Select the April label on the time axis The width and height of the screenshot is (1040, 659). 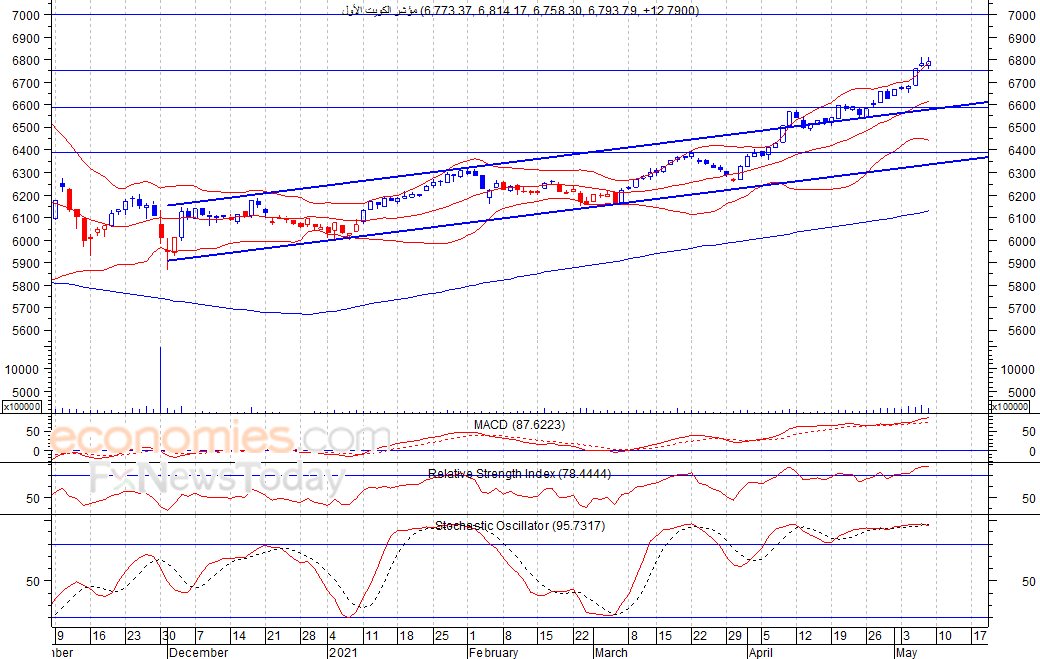pyautogui.click(x=760, y=652)
